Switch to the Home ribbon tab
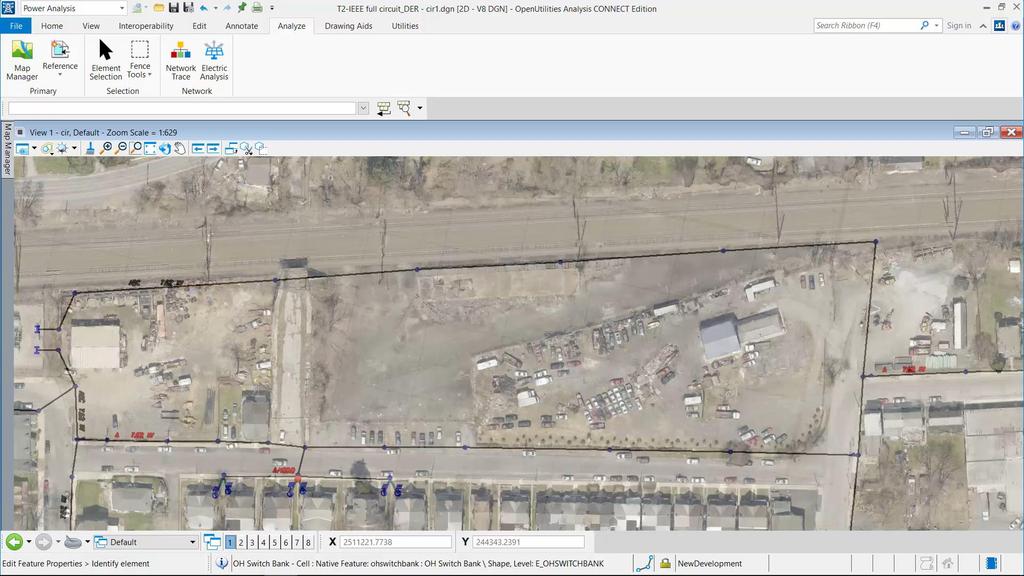The height and width of the screenshot is (576, 1024). coord(52,26)
